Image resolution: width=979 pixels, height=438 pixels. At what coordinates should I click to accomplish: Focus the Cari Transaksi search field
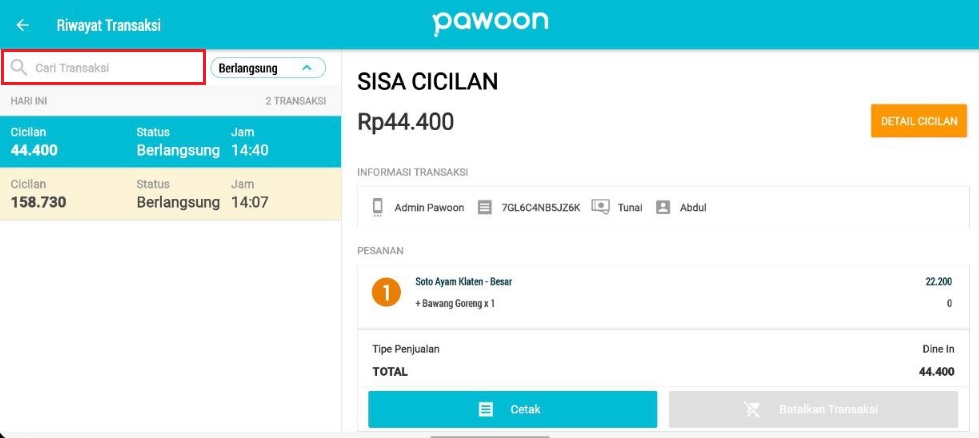coord(104,67)
